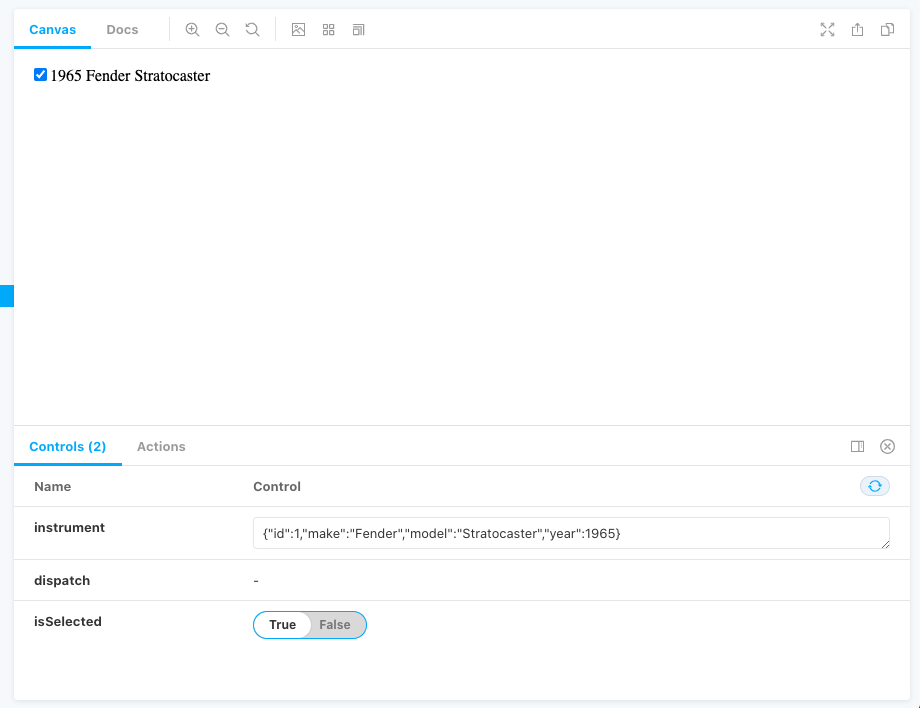
Task: Click the textarea resize handle on the instrument field
Action: coord(885,544)
